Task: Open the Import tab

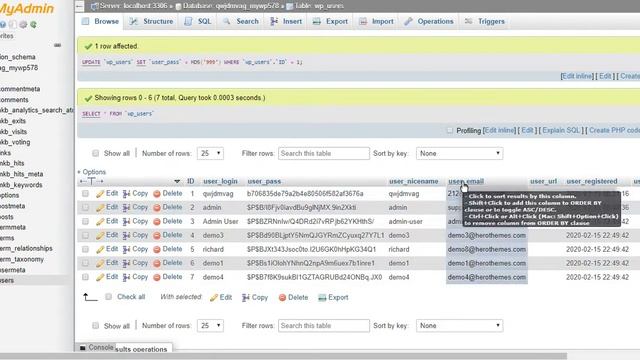Action: coord(376,21)
